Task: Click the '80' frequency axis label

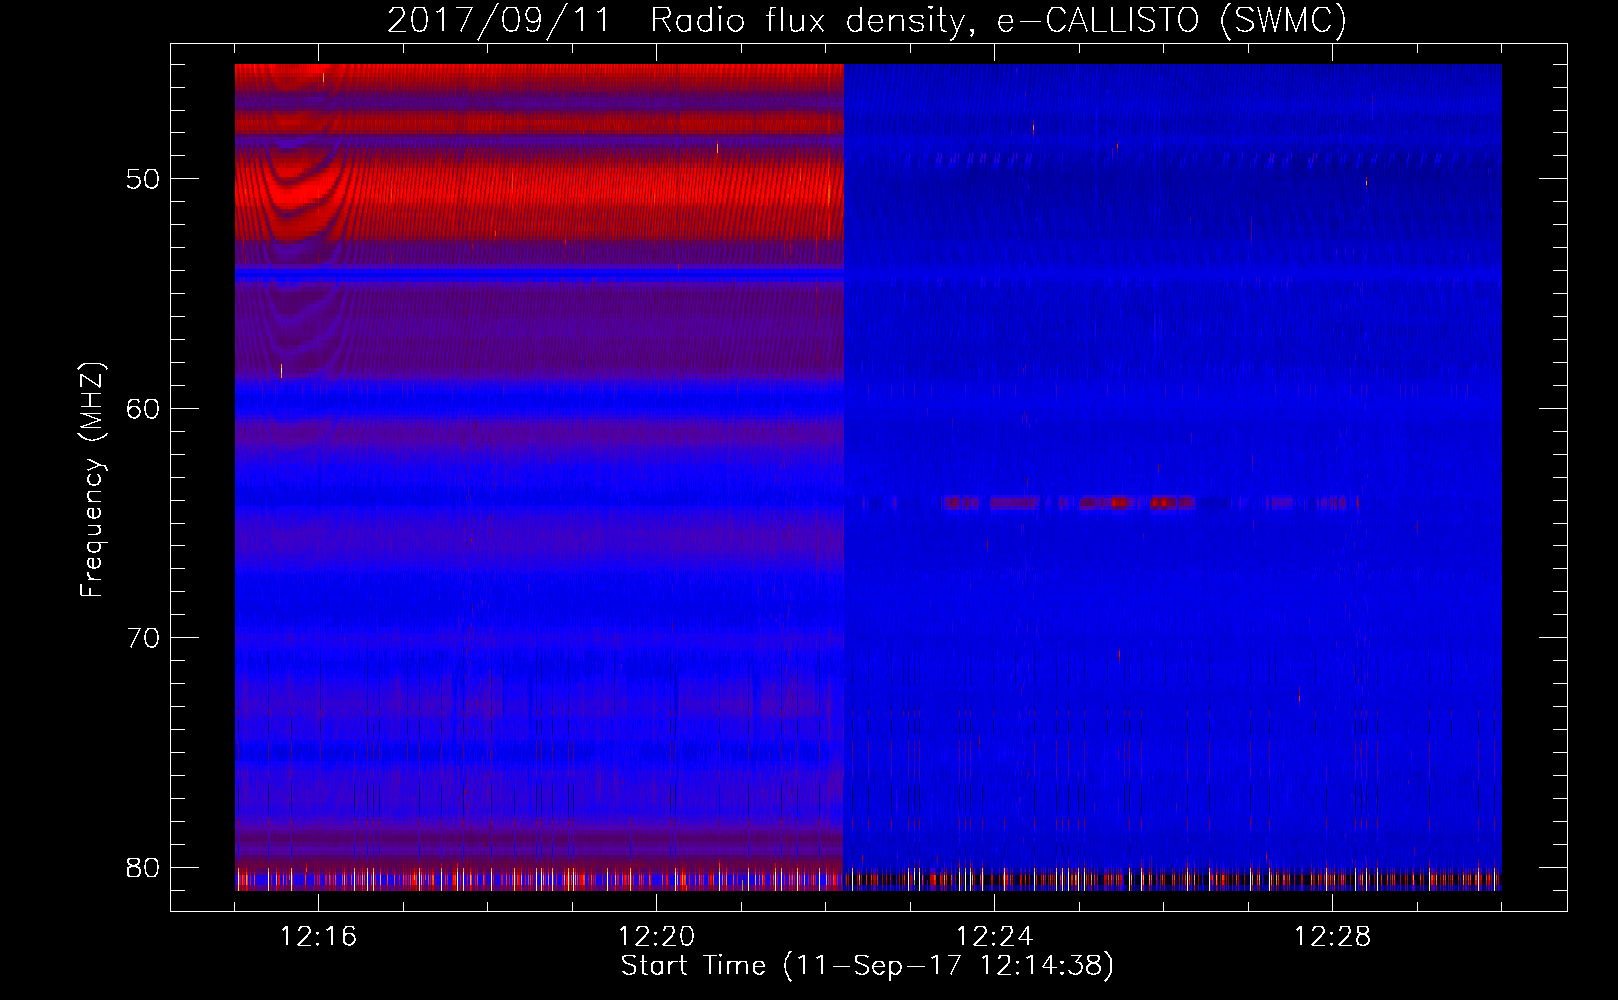Action: (143, 867)
